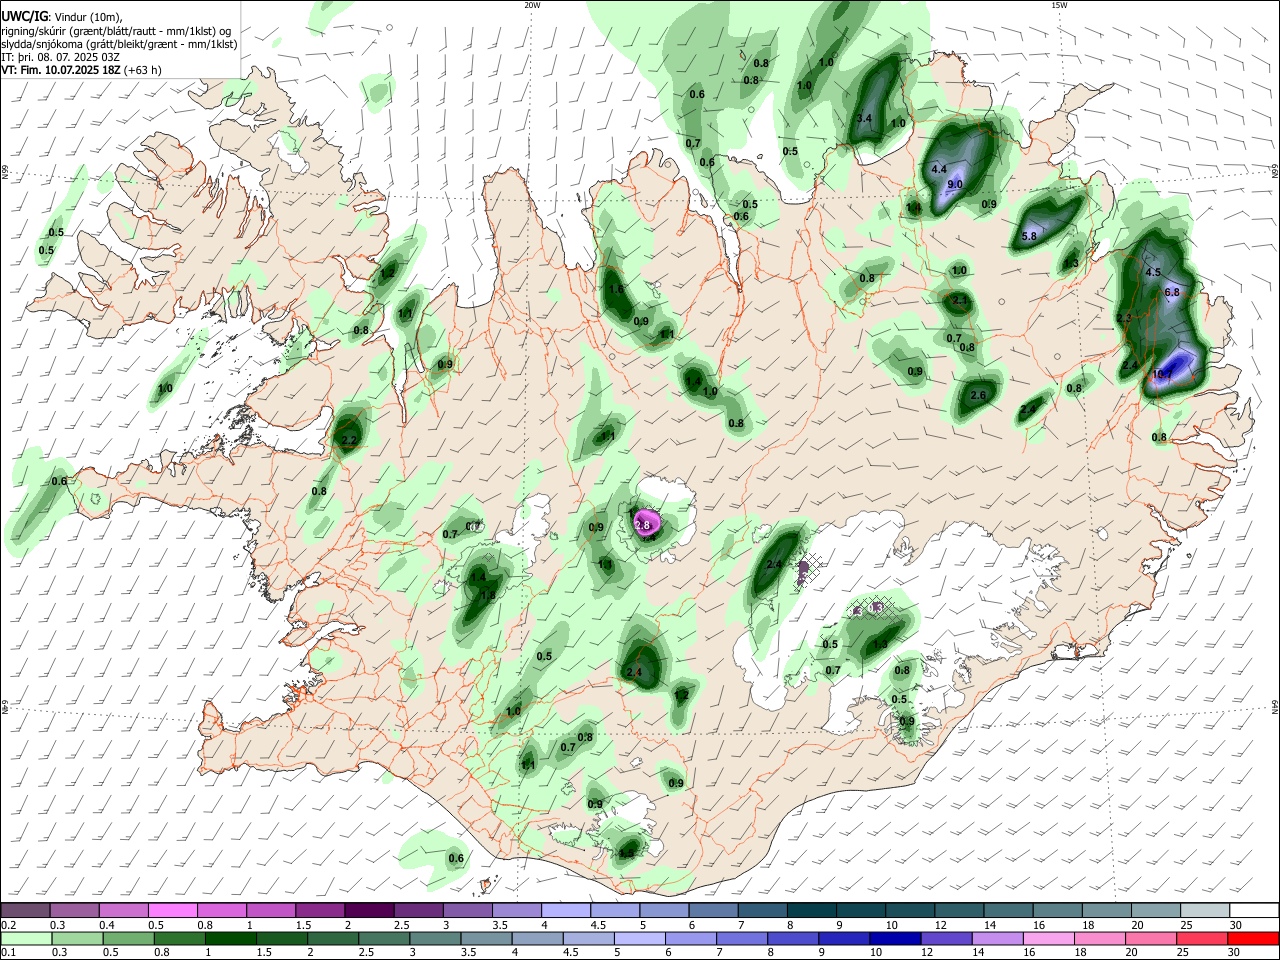This screenshot has width=1280, height=960.
Task: Click the 'rigning/skúrir' legend description line
Action: pyautogui.click(x=116, y=31)
